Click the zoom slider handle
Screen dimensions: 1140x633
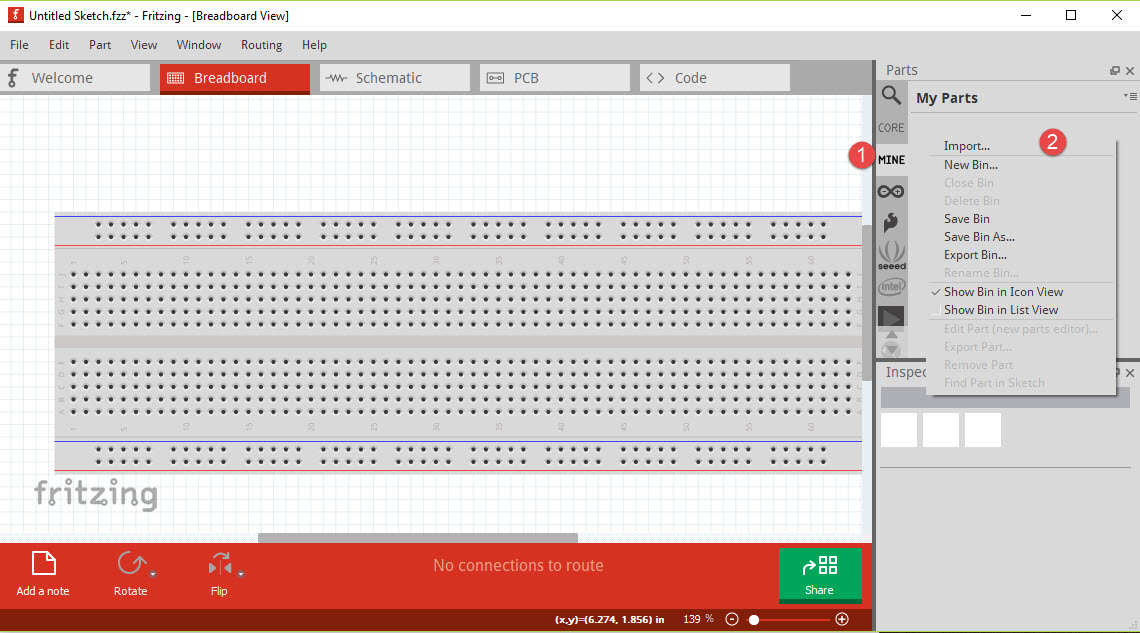(x=754, y=620)
